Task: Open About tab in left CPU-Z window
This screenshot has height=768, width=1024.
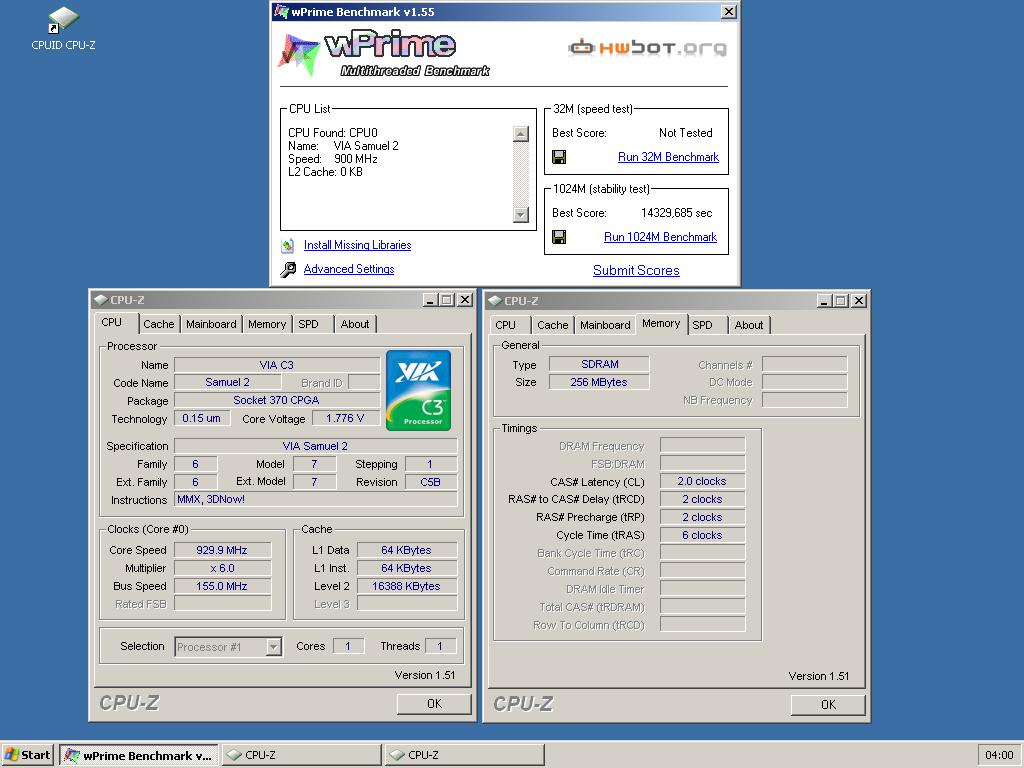Action: point(355,324)
